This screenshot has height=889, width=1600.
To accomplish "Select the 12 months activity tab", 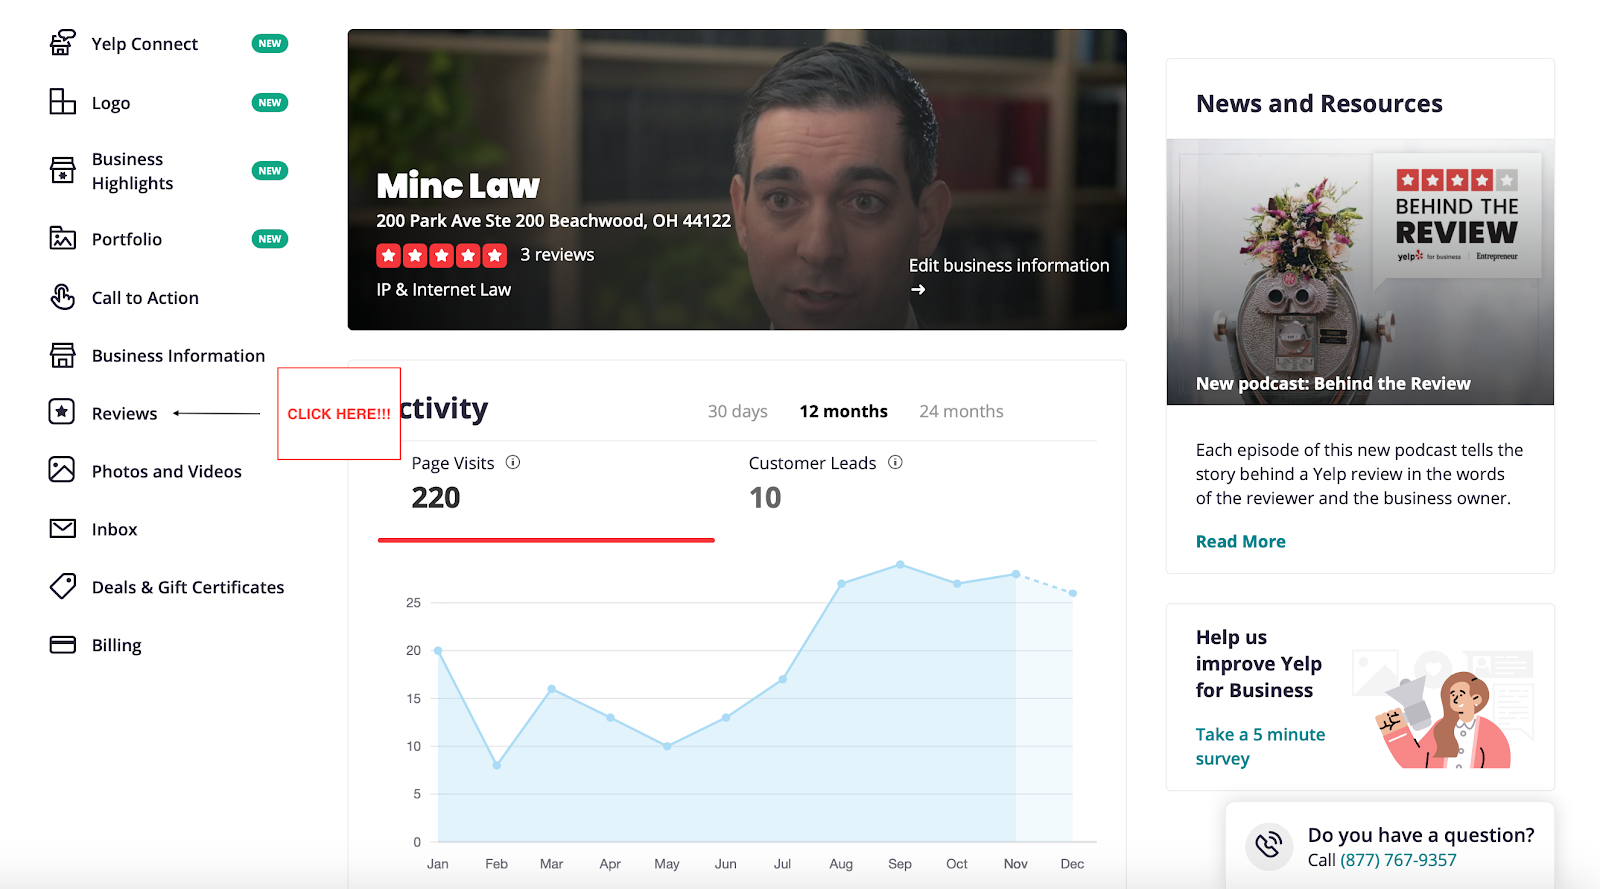I will (843, 411).
